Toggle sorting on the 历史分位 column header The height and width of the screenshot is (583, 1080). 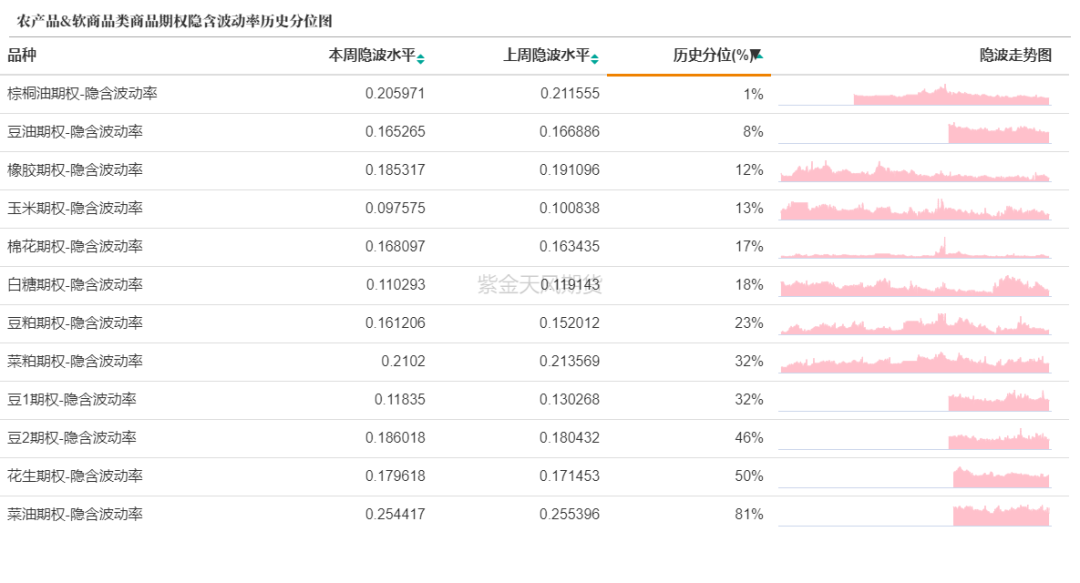click(710, 55)
